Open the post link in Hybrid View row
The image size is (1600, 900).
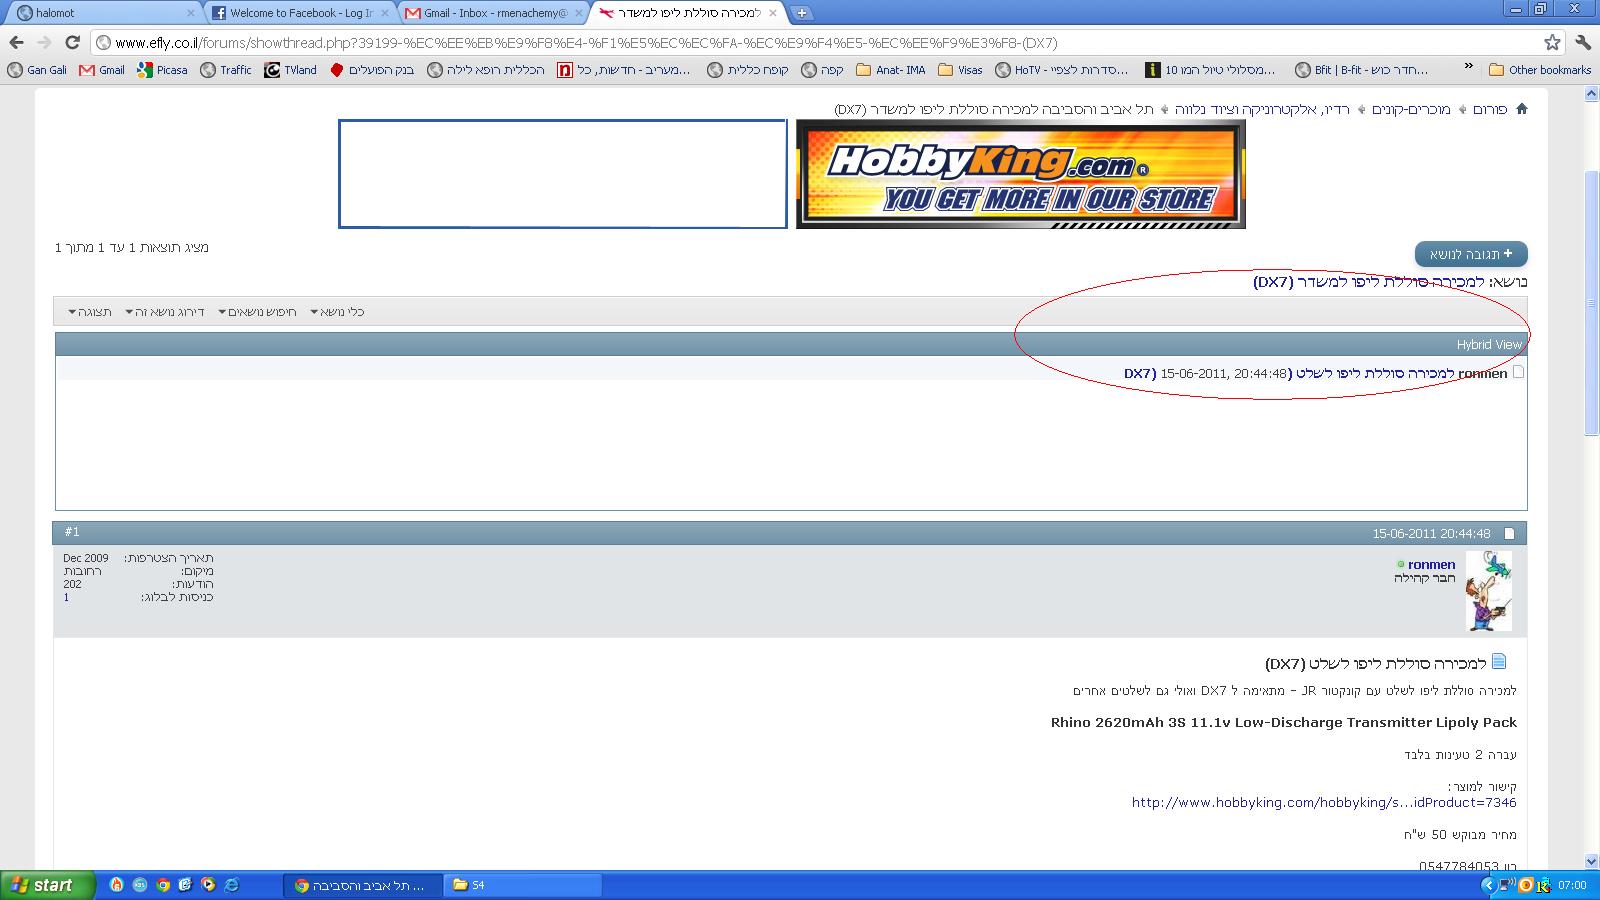1289,373
